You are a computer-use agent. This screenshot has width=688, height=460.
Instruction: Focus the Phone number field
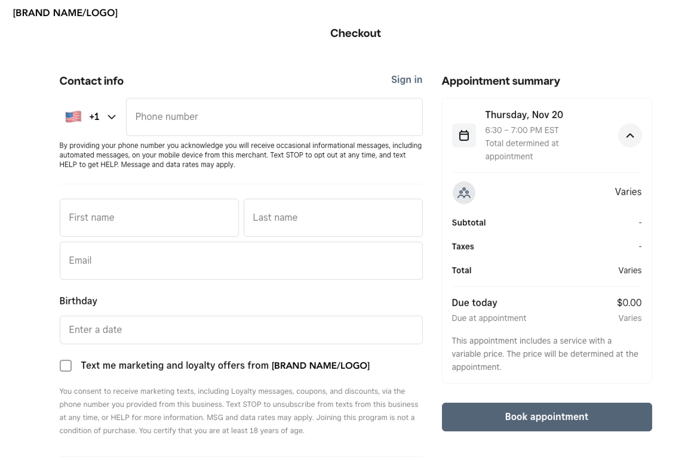click(273, 117)
